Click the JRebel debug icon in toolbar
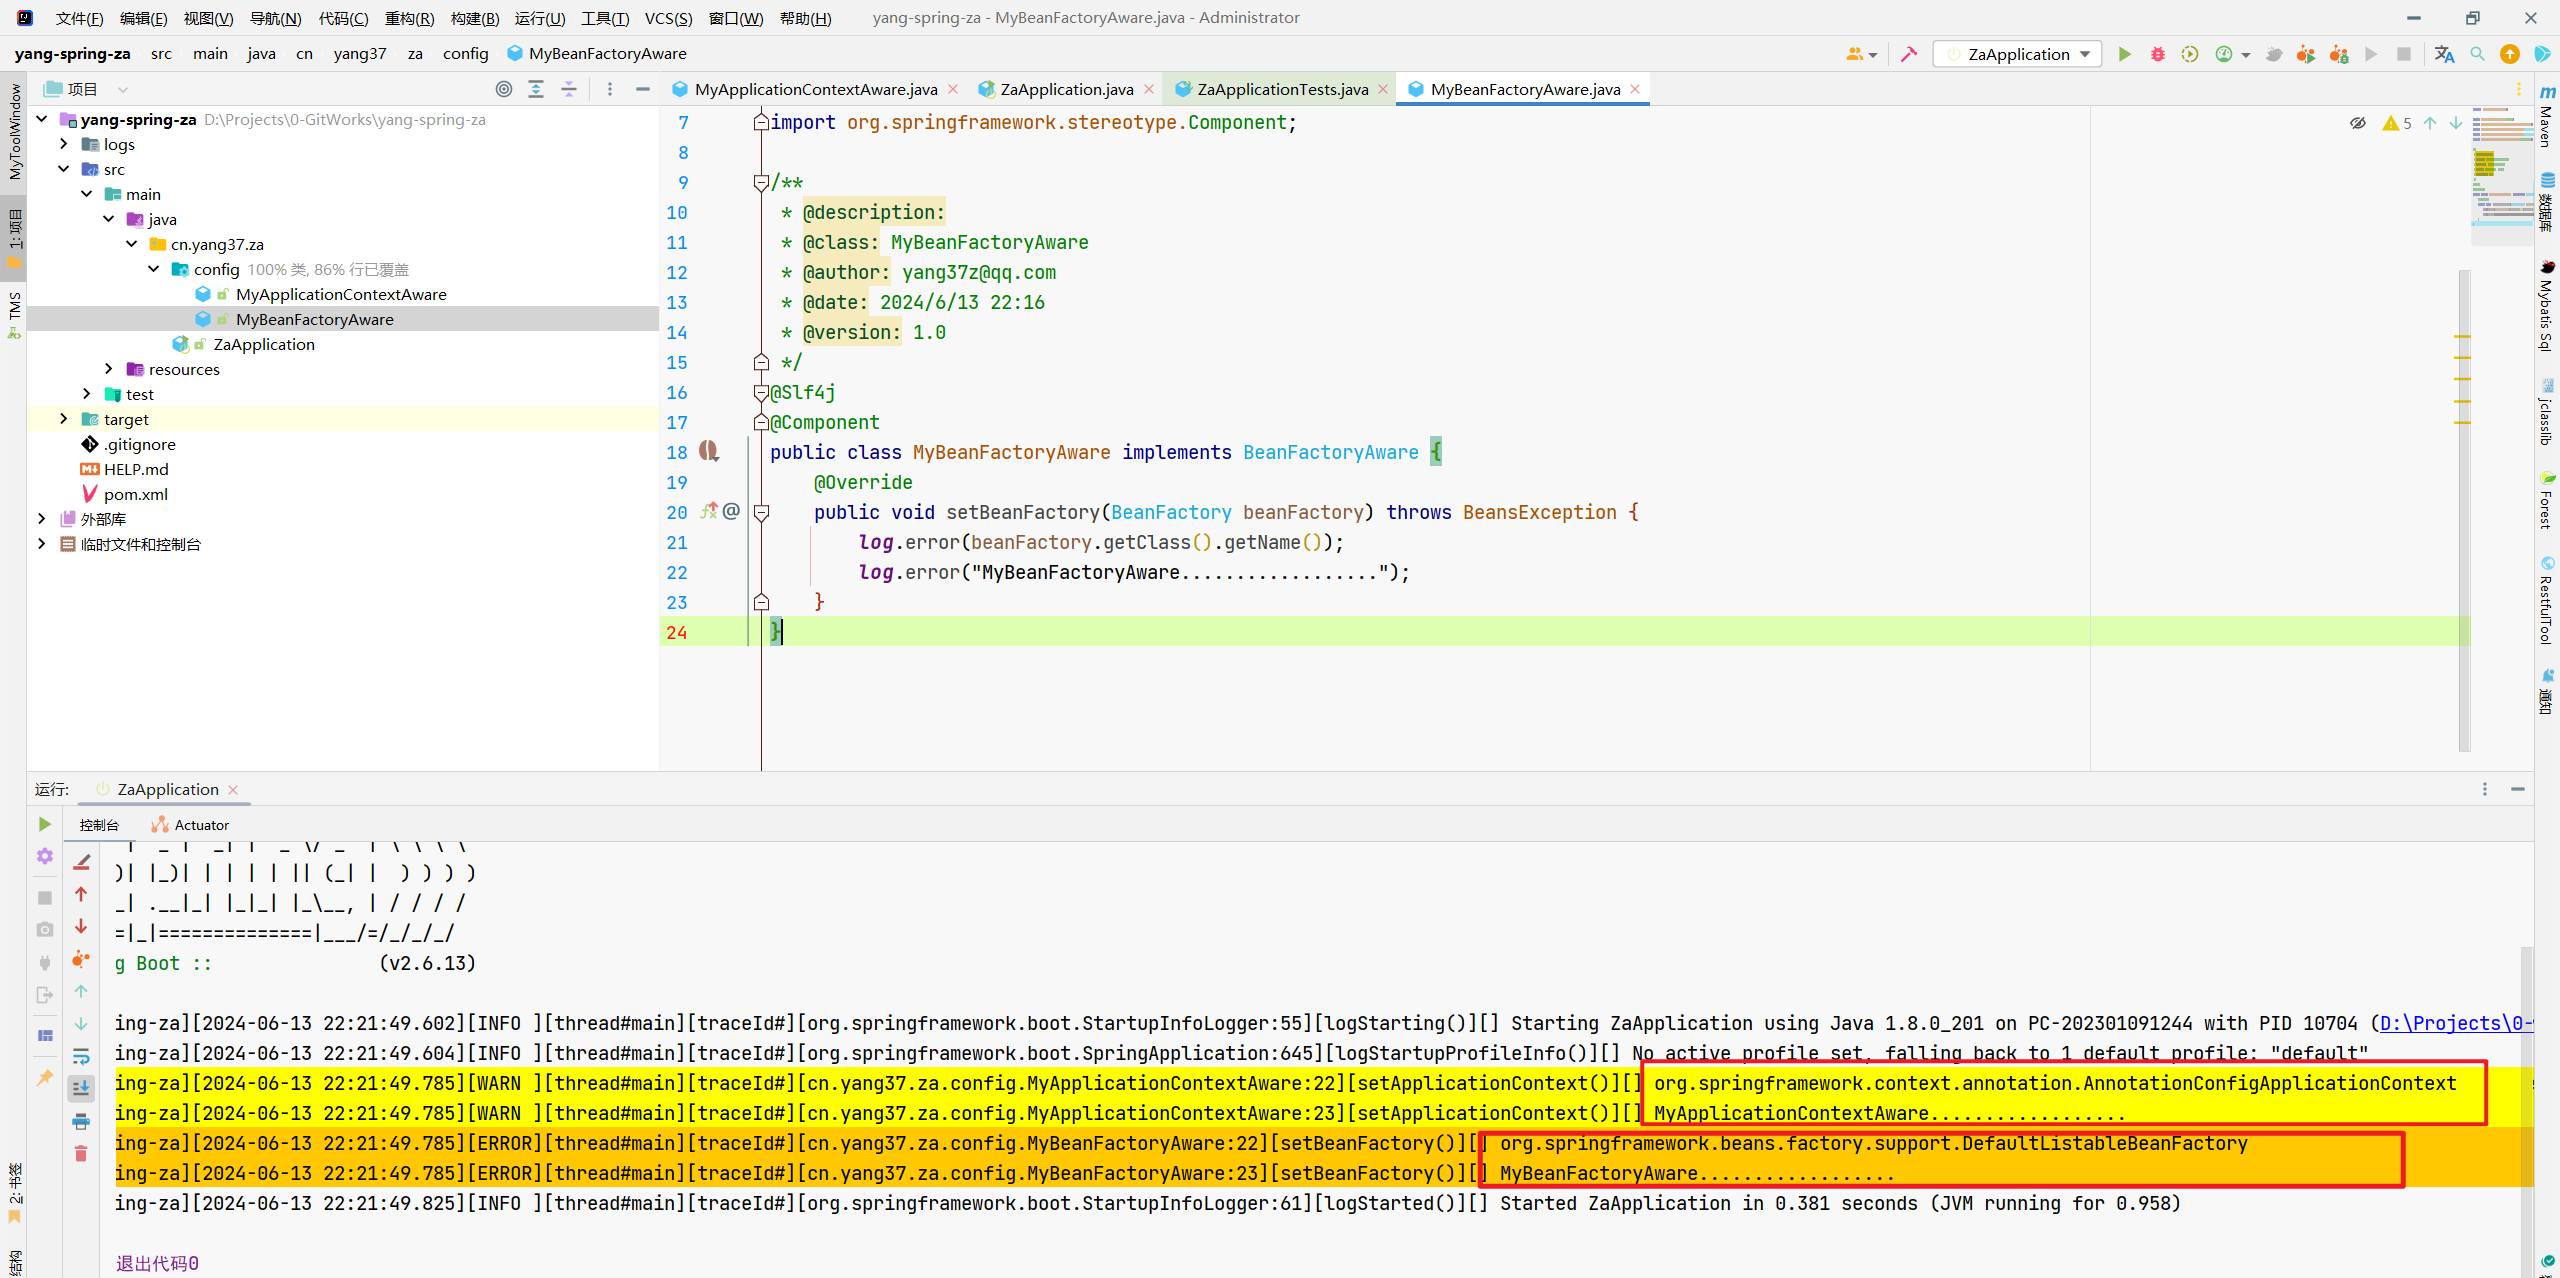The width and height of the screenshot is (2560, 1278). (x=2339, y=54)
